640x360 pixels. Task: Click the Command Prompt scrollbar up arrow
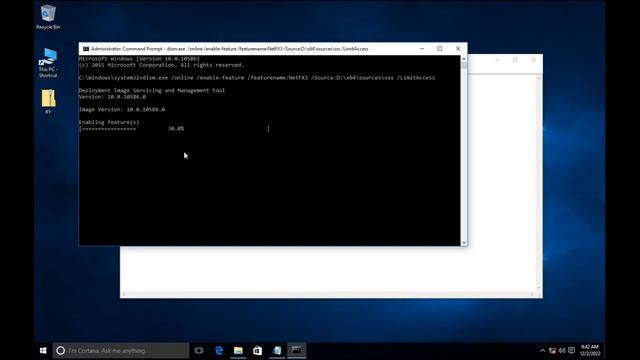(464, 58)
